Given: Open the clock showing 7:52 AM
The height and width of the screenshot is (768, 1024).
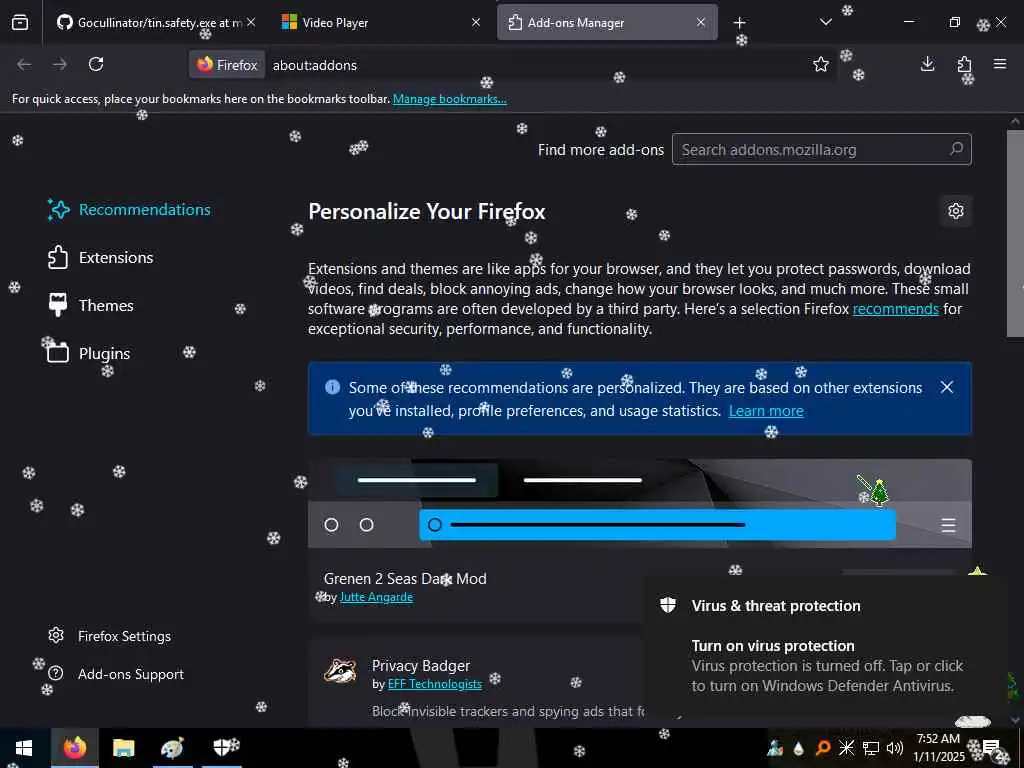Looking at the screenshot, I should [x=939, y=748].
